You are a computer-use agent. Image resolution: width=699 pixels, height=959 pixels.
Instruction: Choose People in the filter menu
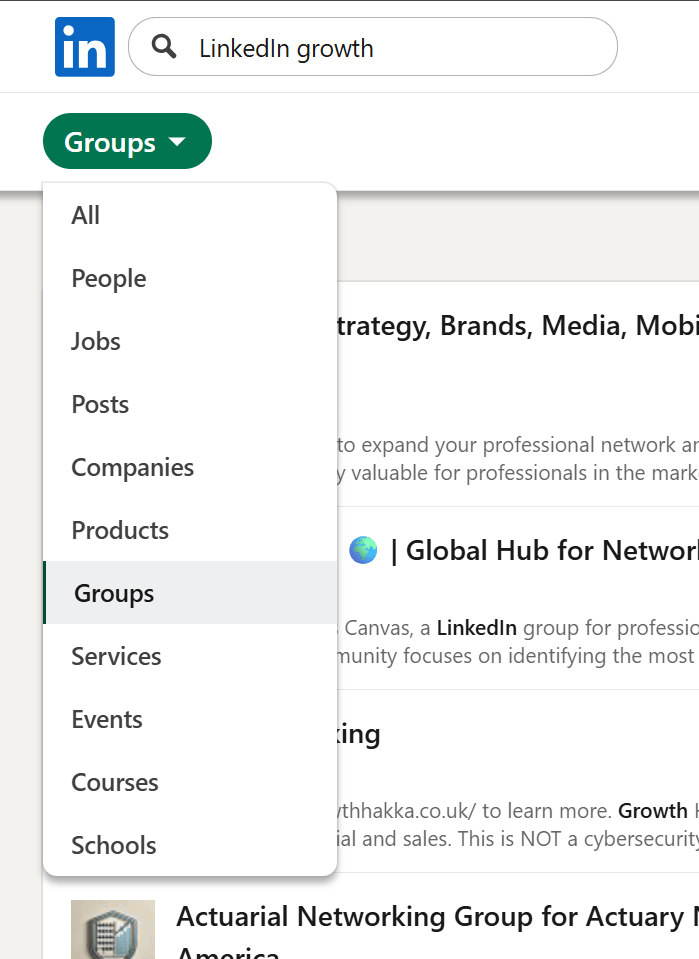pos(190,278)
